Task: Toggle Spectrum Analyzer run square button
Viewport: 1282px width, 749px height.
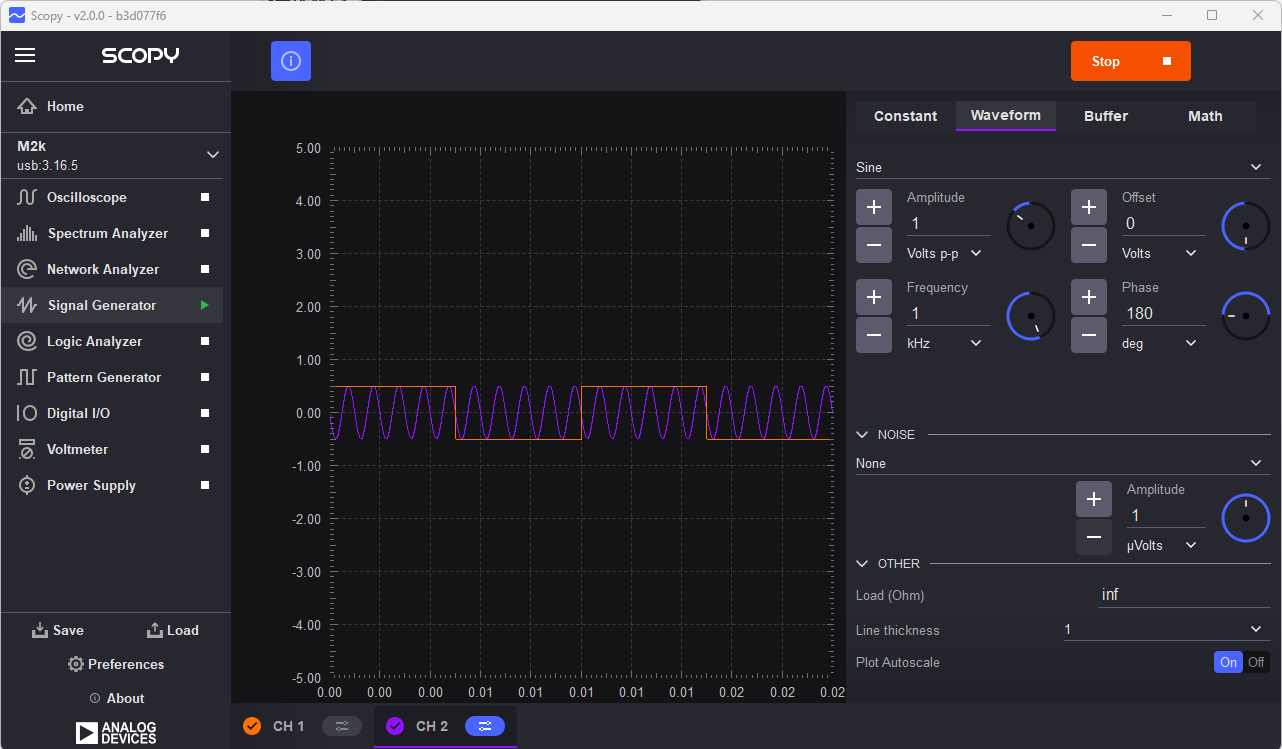Action: click(x=205, y=233)
